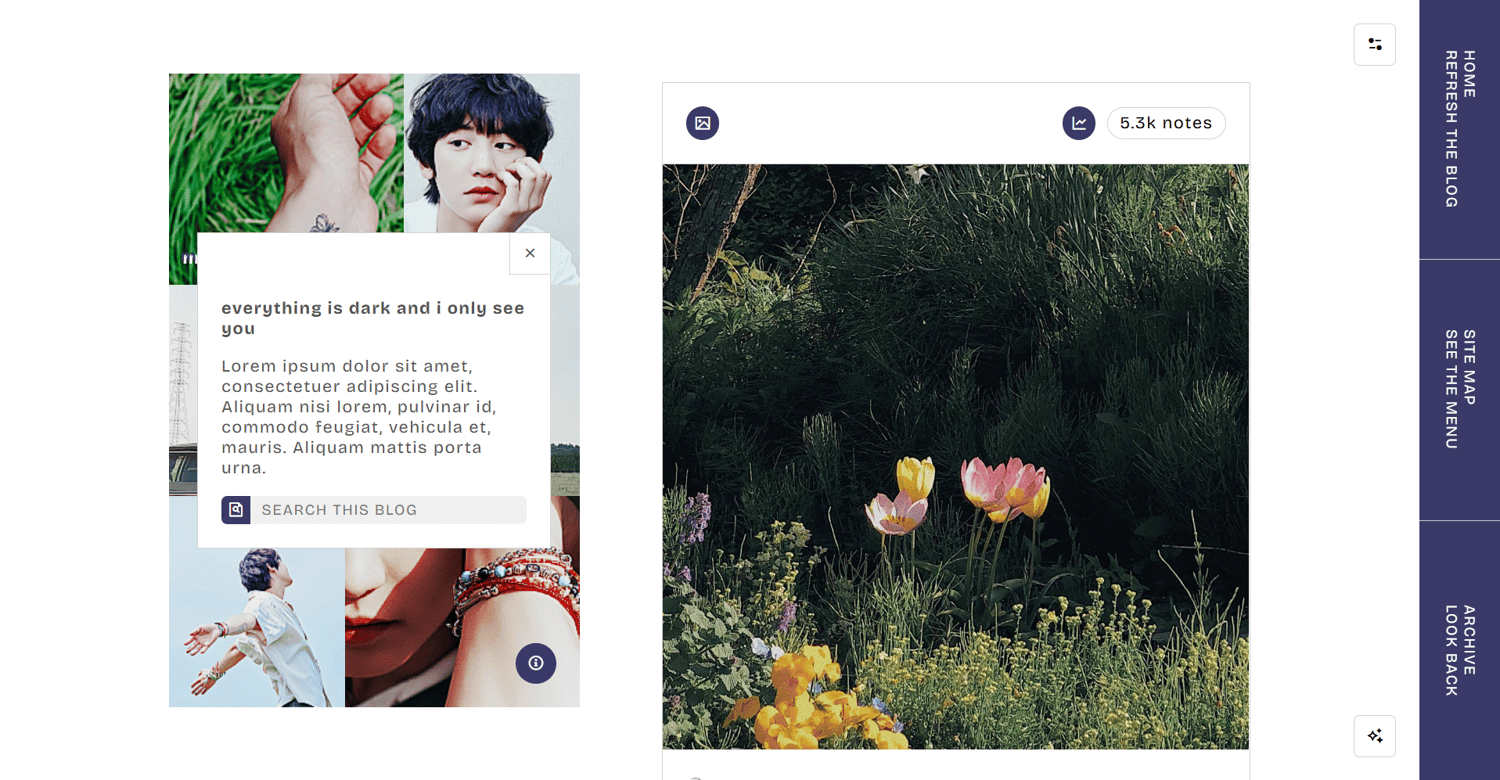Click the portrait photo in sidebar collage
The width and height of the screenshot is (1500, 780).
(x=491, y=152)
